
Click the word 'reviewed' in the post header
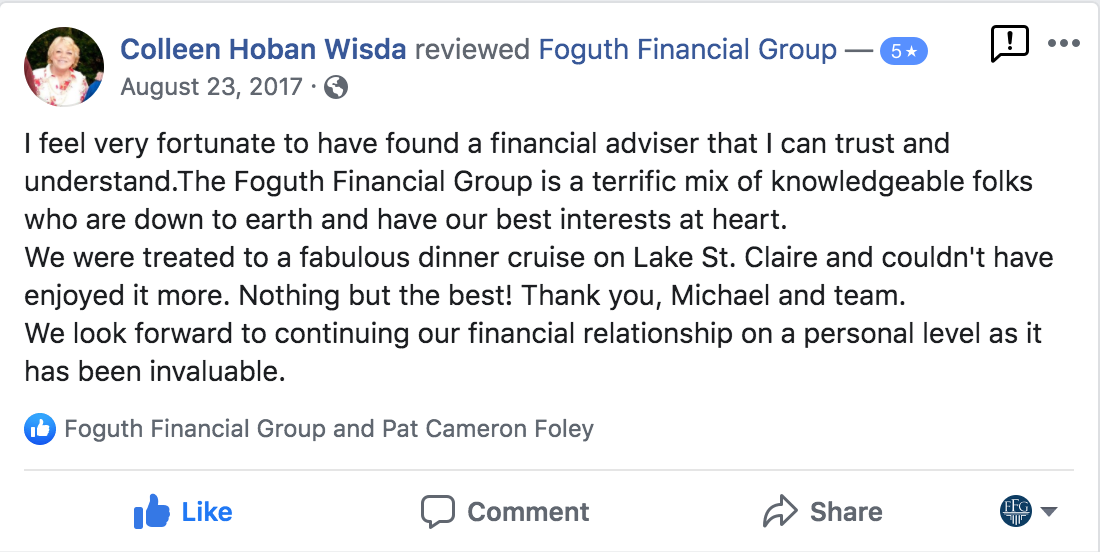click(472, 49)
